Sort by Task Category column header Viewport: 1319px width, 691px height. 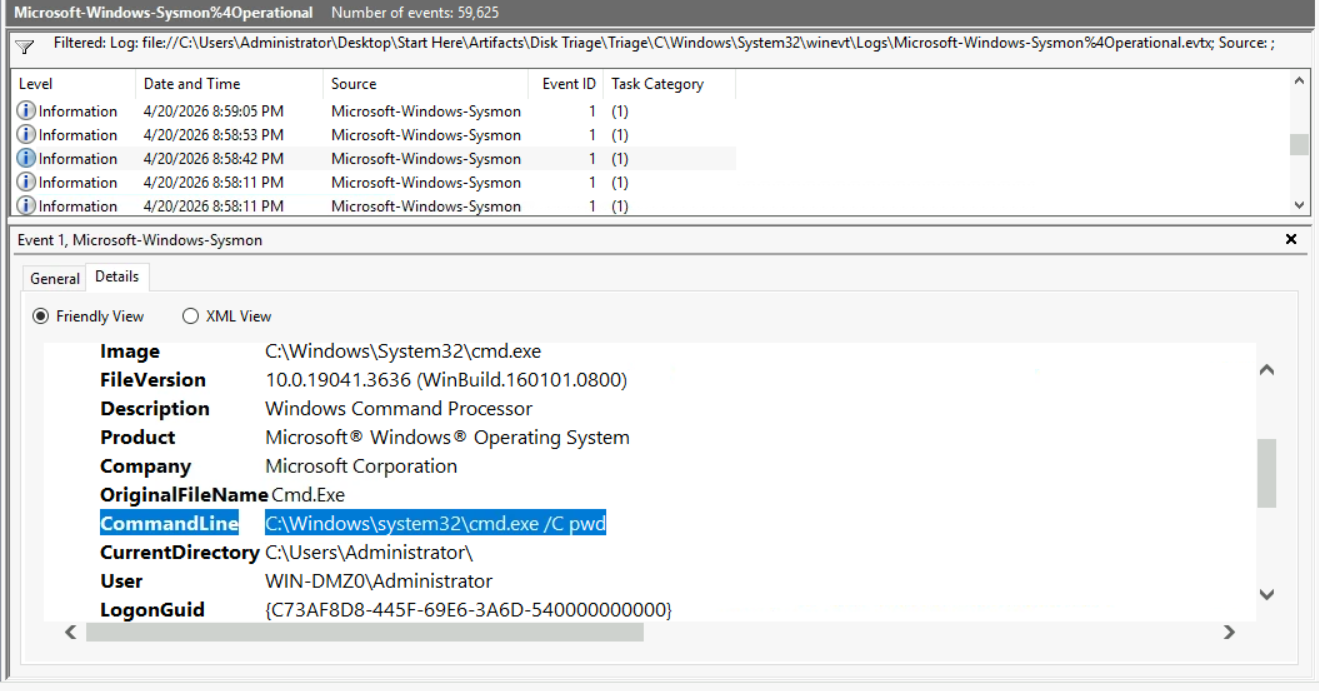tap(670, 84)
